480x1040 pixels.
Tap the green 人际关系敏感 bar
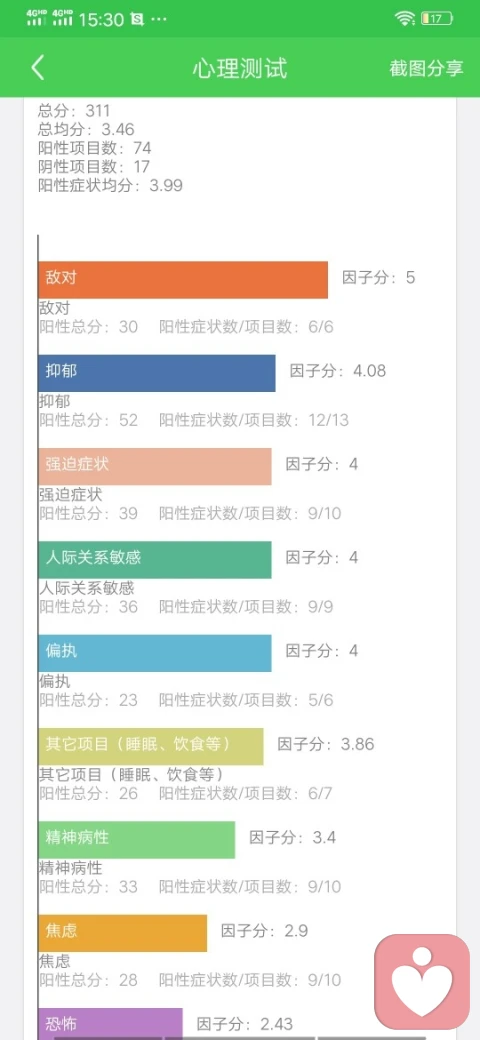coord(155,560)
